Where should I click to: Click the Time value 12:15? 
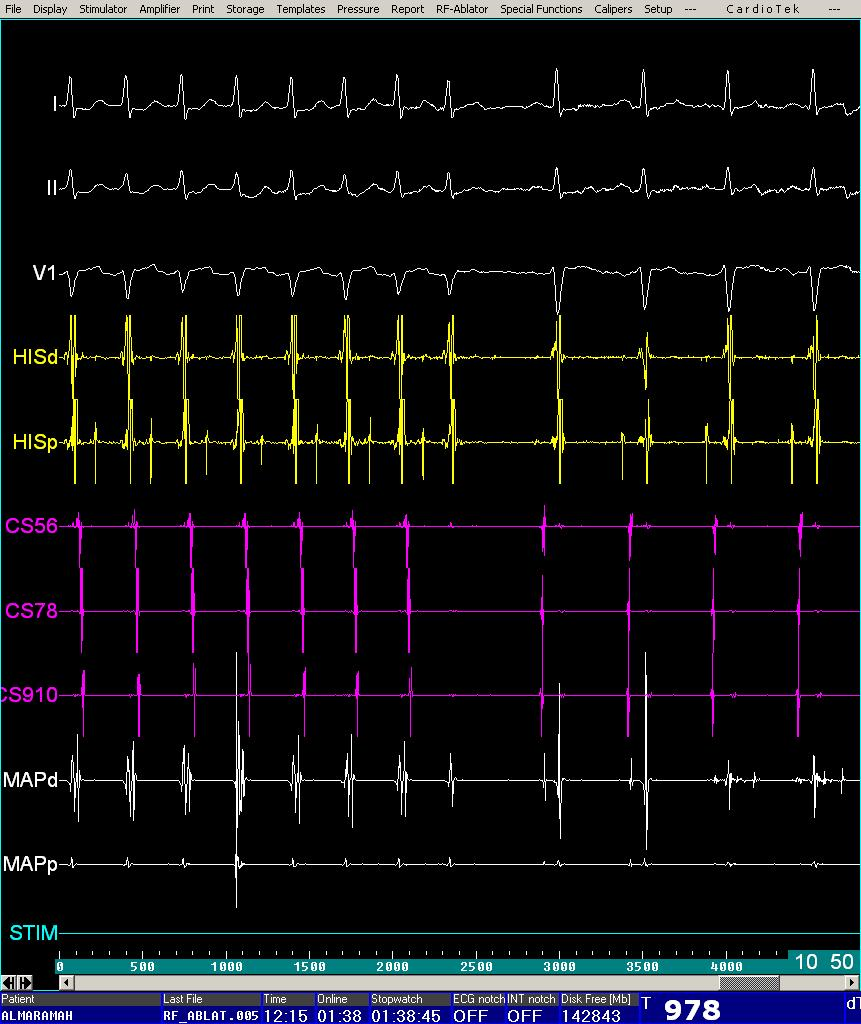click(285, 1016)
